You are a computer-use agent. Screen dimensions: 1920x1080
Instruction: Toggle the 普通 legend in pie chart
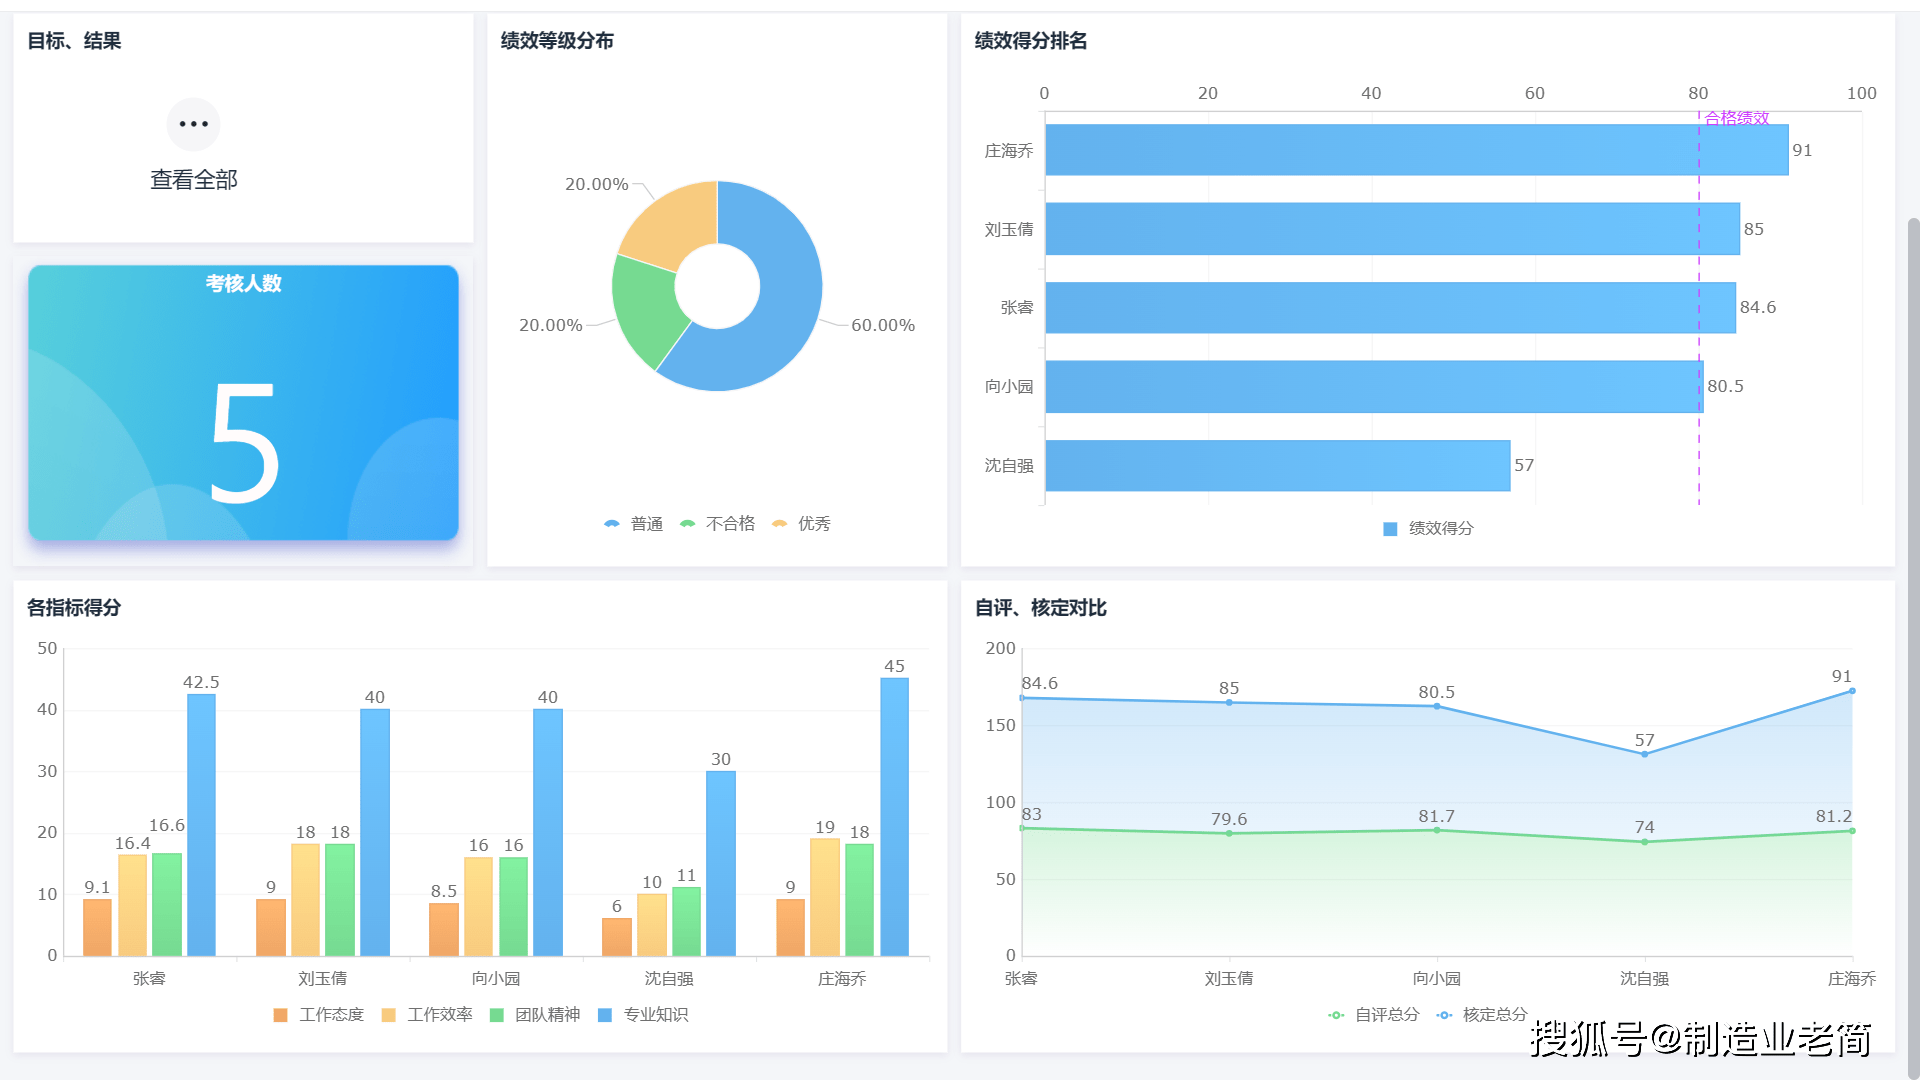coord(634,524)
